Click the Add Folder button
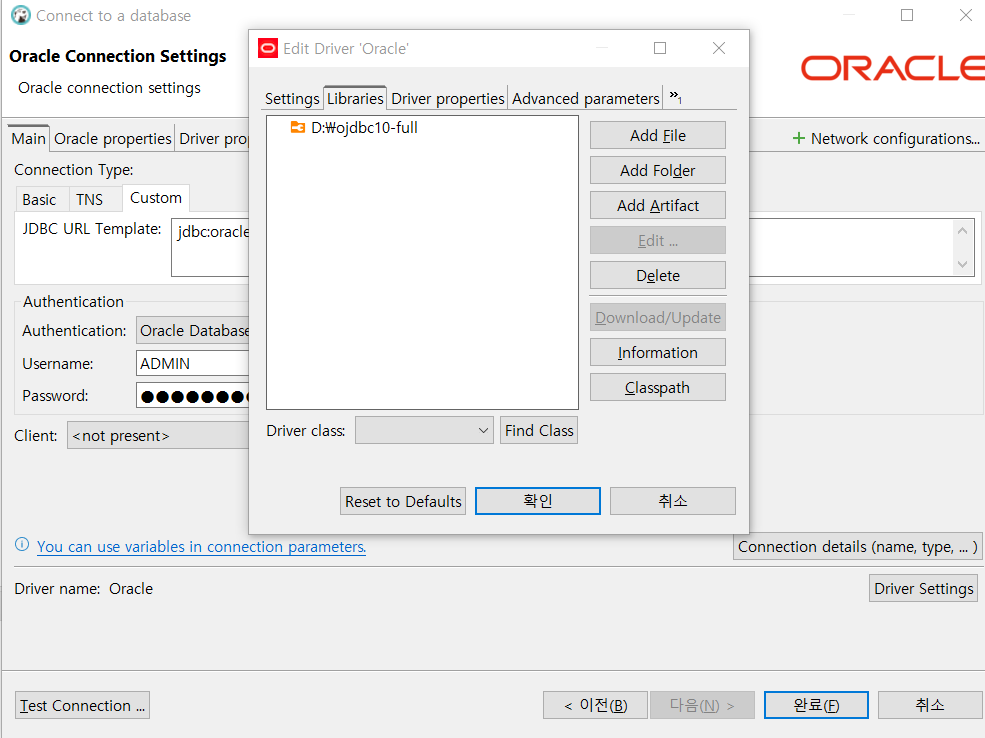The width and height of the screenshot is (985, 738). (658, 171)
